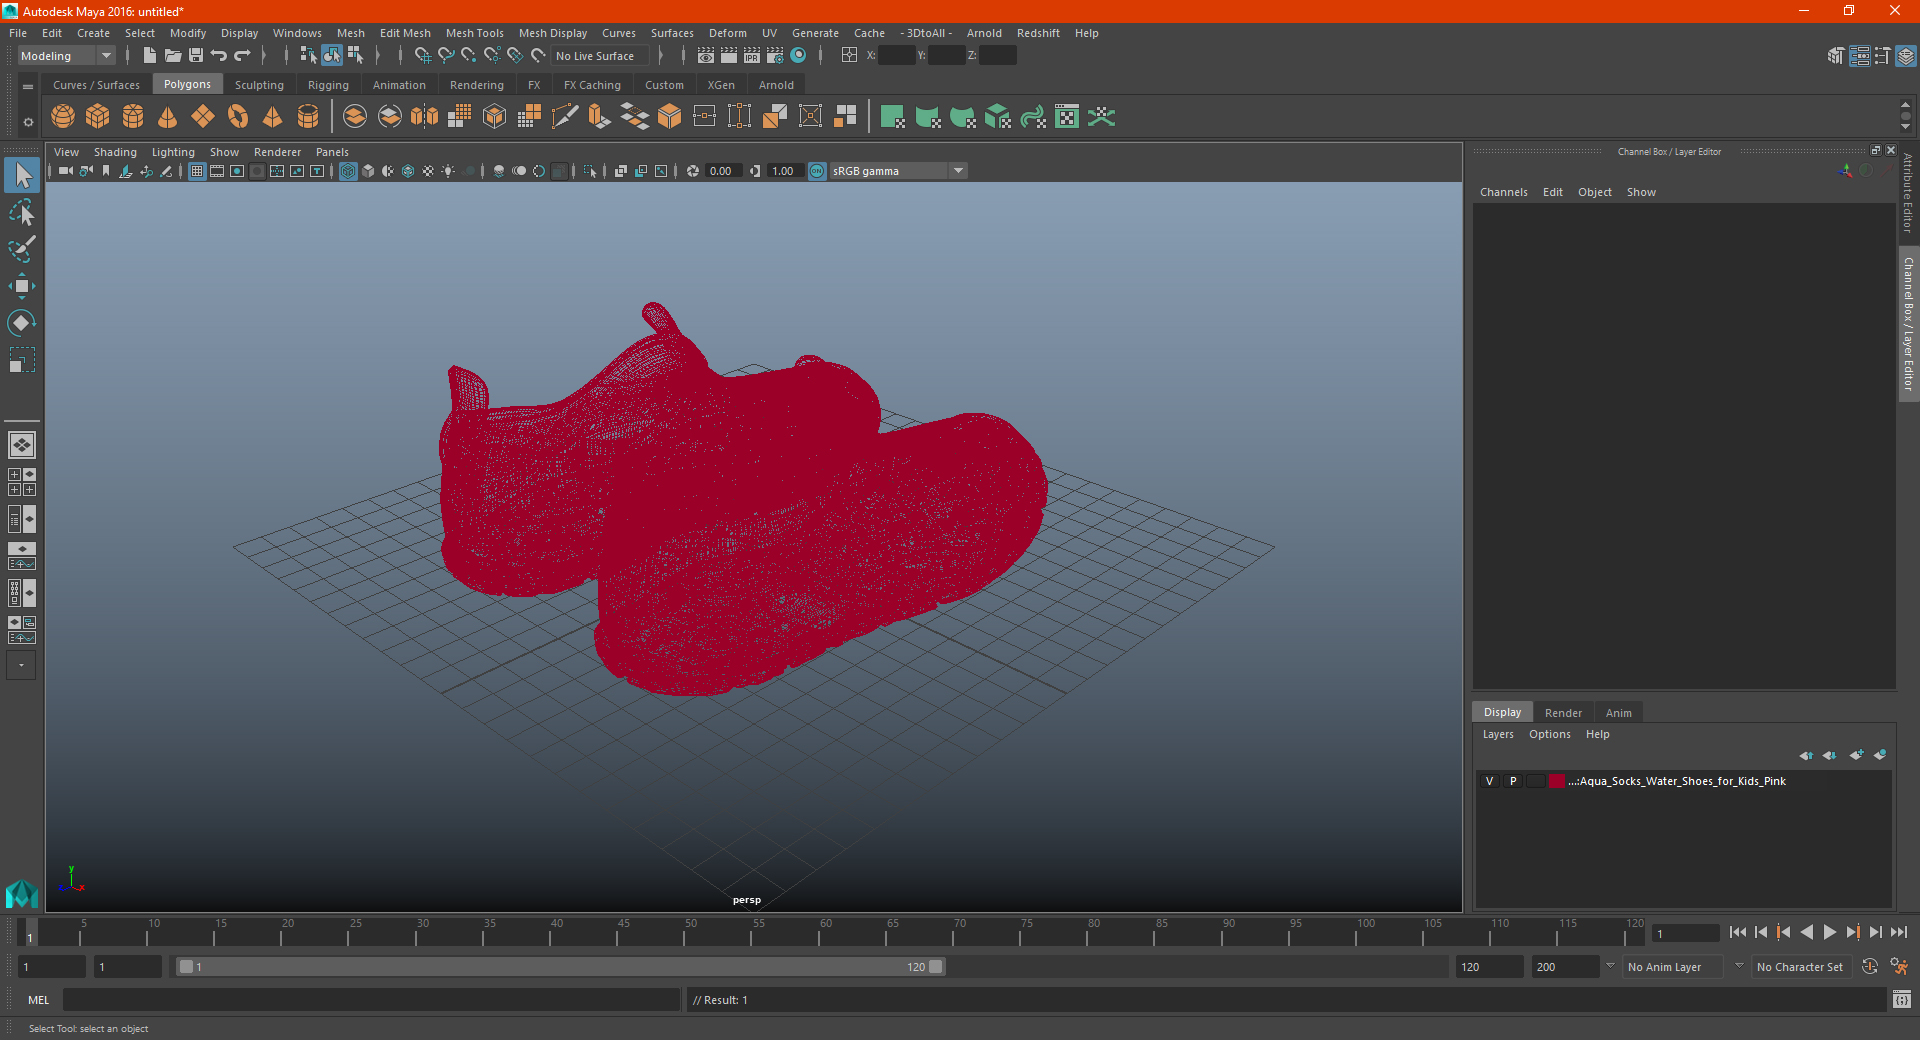Open shelf options gear menu
Image resolution: width=1920 pixels, height=1040 pixels.
point(28,122)
